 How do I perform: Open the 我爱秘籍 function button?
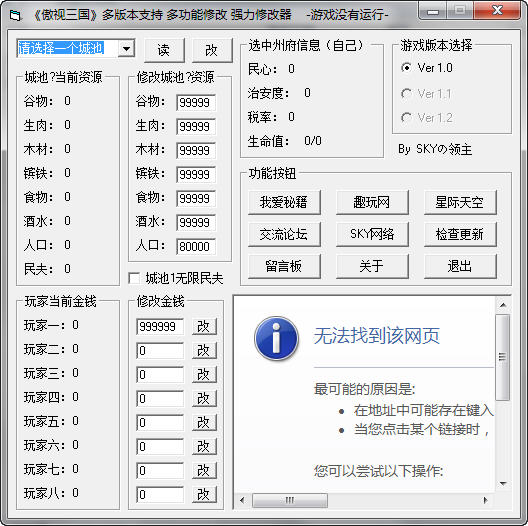point(284,202)
